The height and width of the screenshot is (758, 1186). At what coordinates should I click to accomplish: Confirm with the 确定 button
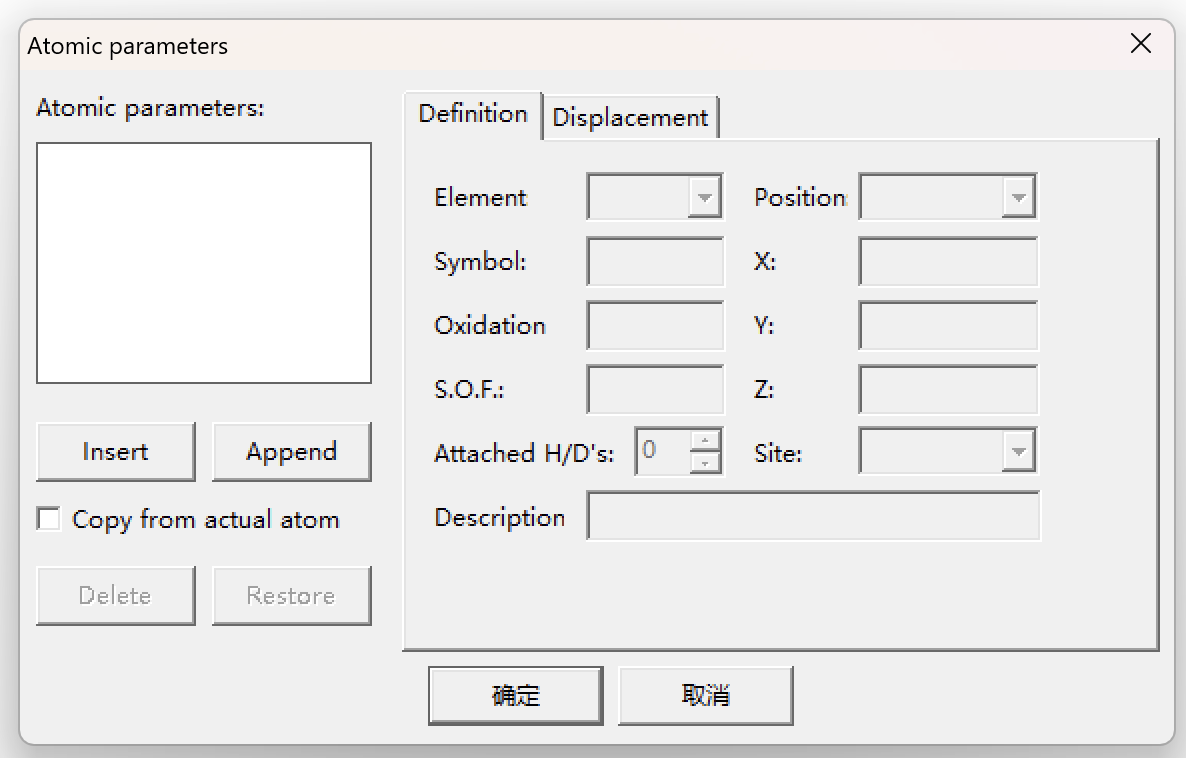tap(515, 696)
